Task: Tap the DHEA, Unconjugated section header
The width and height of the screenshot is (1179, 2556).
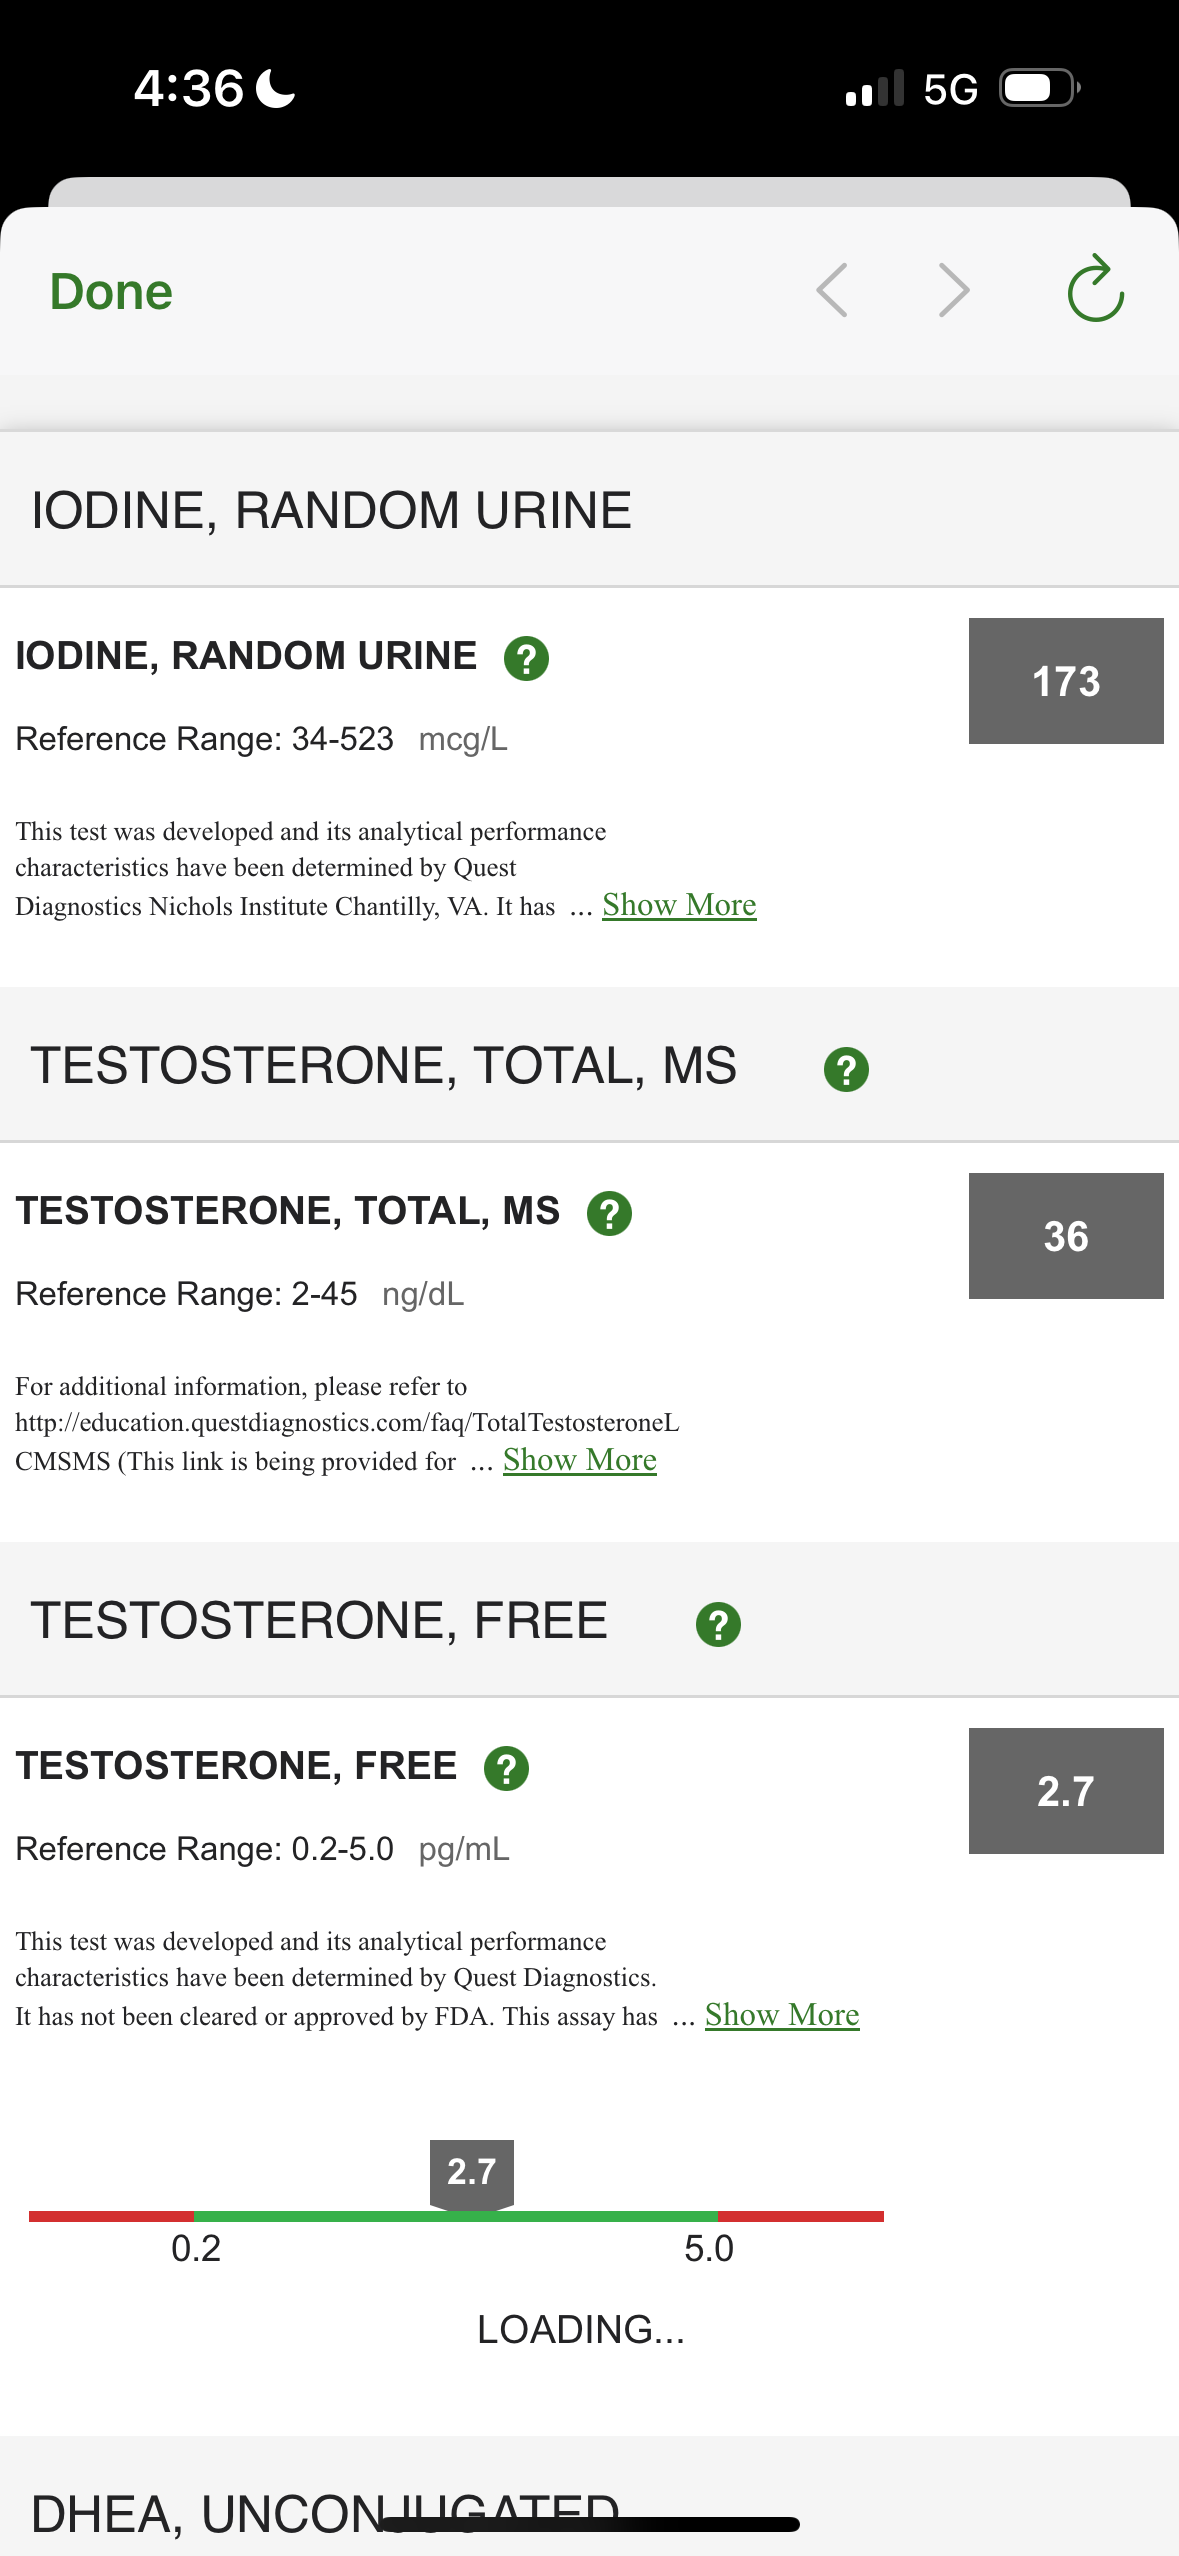Action: point(325,2512)
